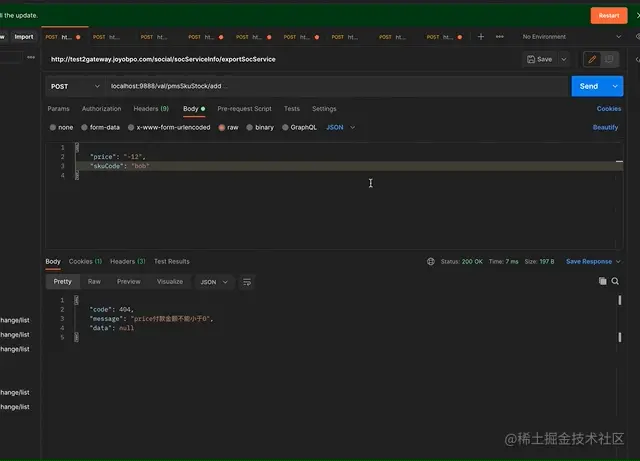Click the Cookies link
Image resolution: width=640 pixels, height=461 pixels.
[609, 109]
